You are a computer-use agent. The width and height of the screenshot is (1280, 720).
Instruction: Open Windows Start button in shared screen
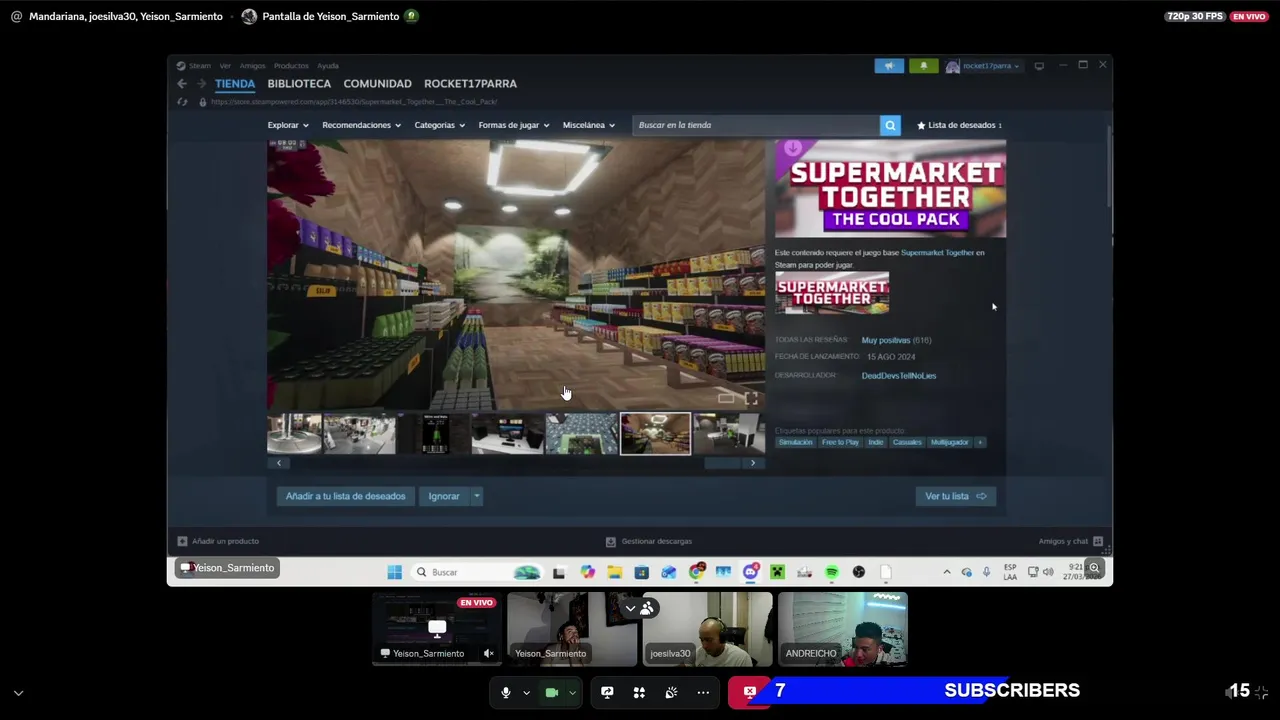394,572
